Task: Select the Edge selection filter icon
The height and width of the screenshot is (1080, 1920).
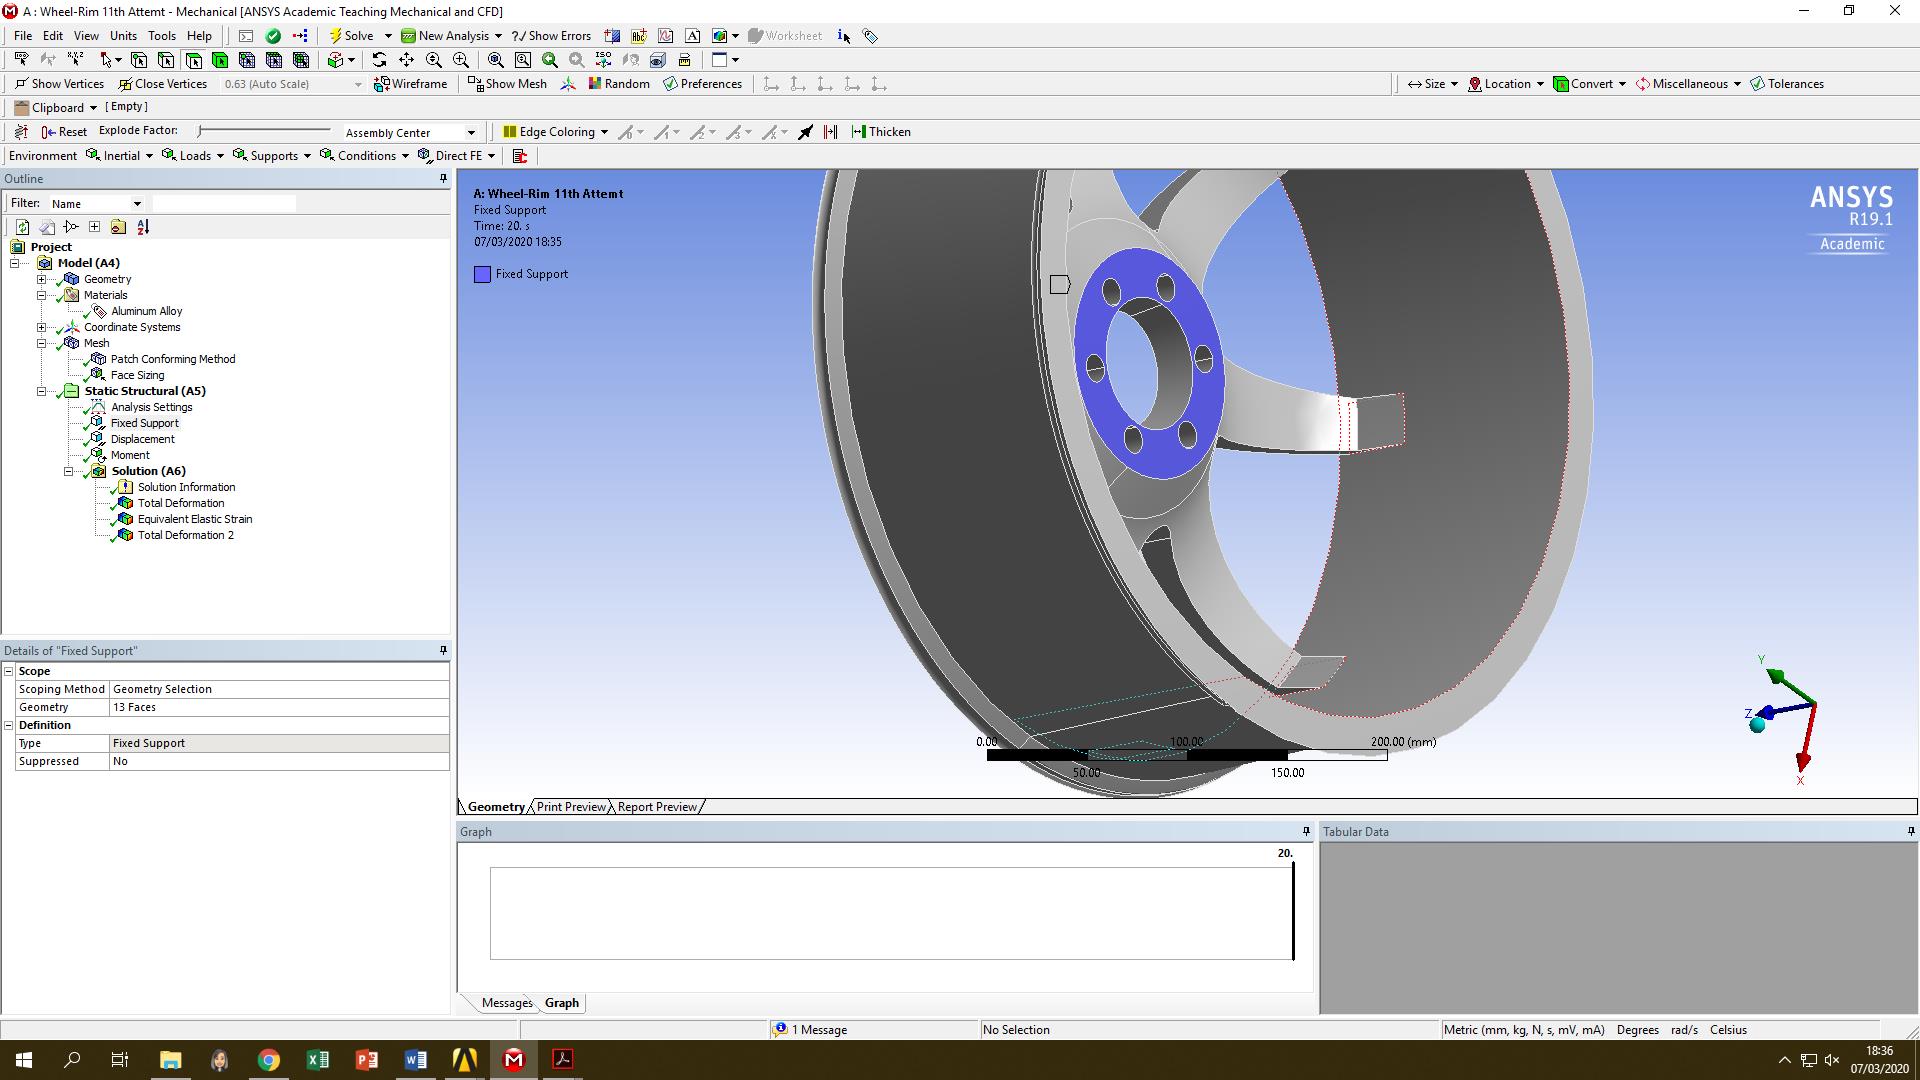Action: point(166,60)
